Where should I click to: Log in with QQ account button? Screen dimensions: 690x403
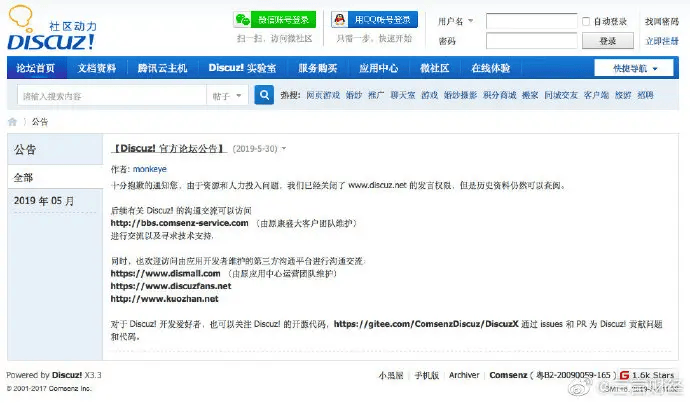372,19
